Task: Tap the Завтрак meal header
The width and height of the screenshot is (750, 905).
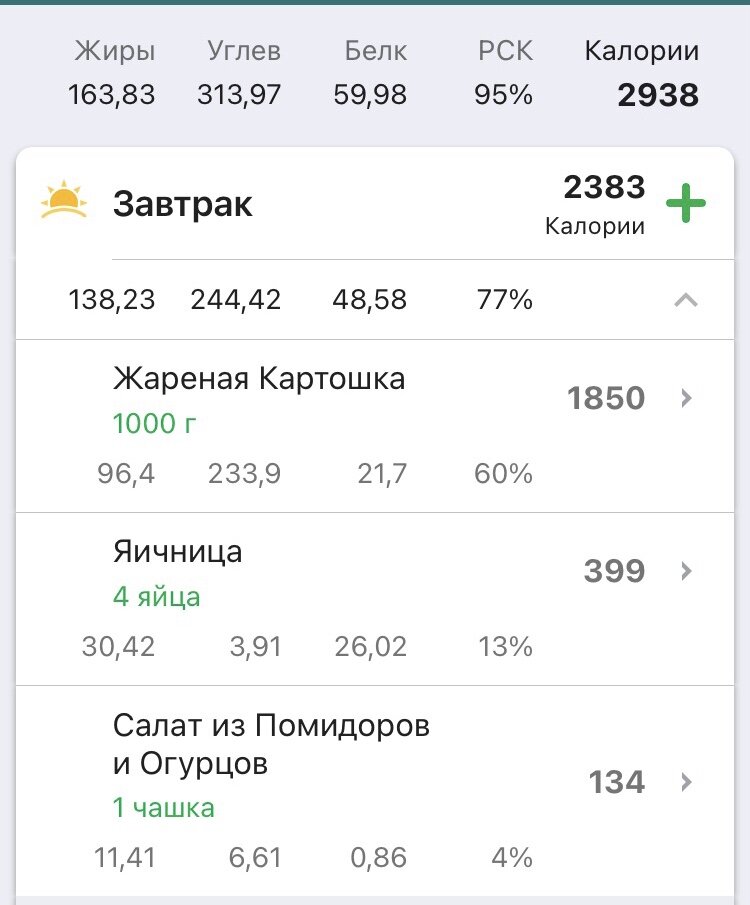Action: 182,204
